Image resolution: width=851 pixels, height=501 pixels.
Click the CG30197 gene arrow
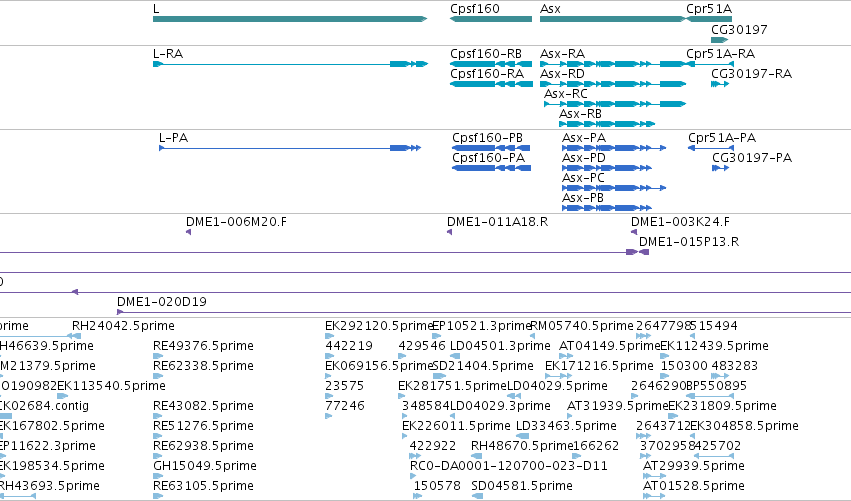click(x=720, y=40)
